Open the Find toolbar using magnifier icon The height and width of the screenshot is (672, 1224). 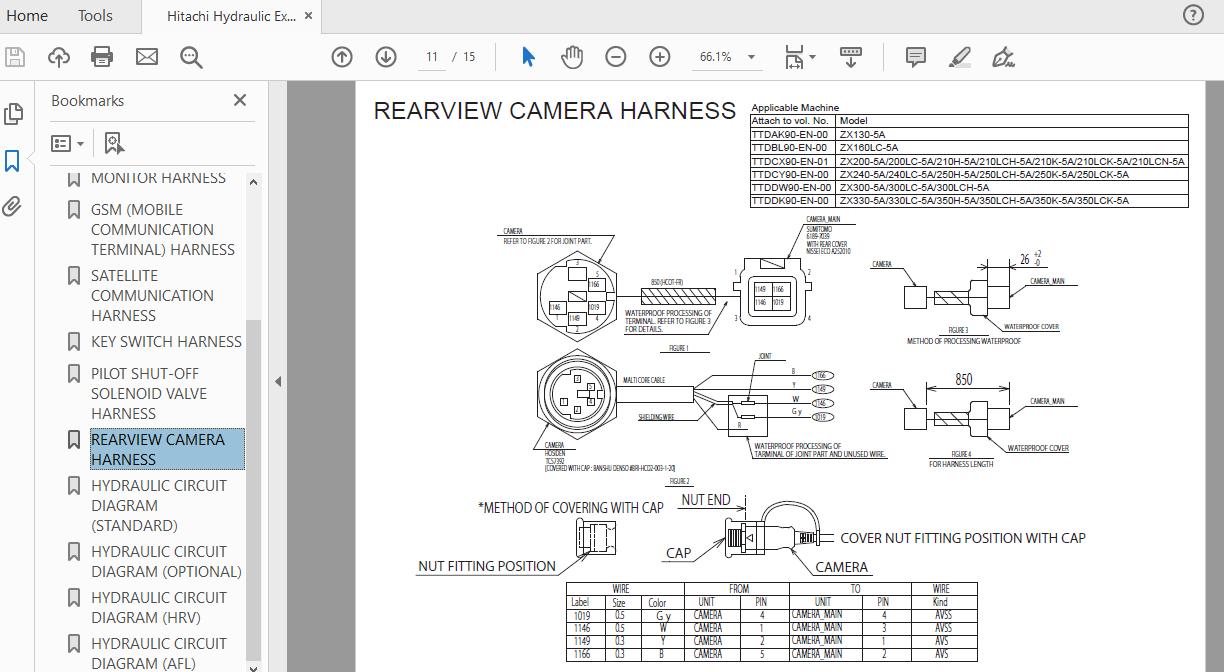tap(190, 57)
